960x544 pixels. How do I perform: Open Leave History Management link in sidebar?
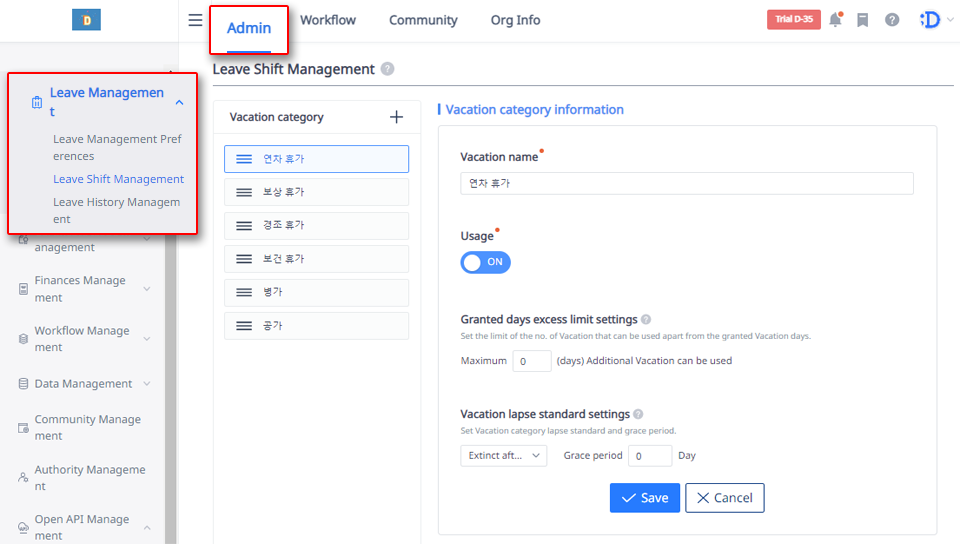pyautogui.click(x=116, y=210)
